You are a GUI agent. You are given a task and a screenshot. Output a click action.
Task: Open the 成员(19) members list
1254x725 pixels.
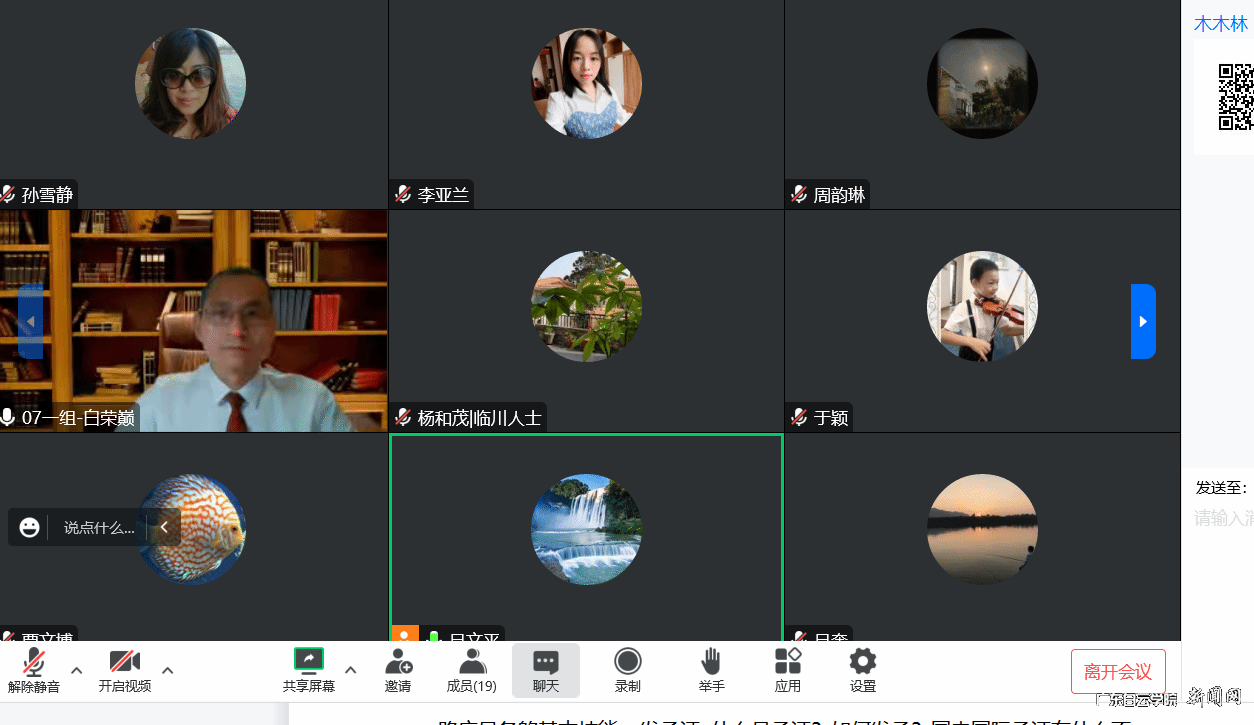(x=471, y=662)
